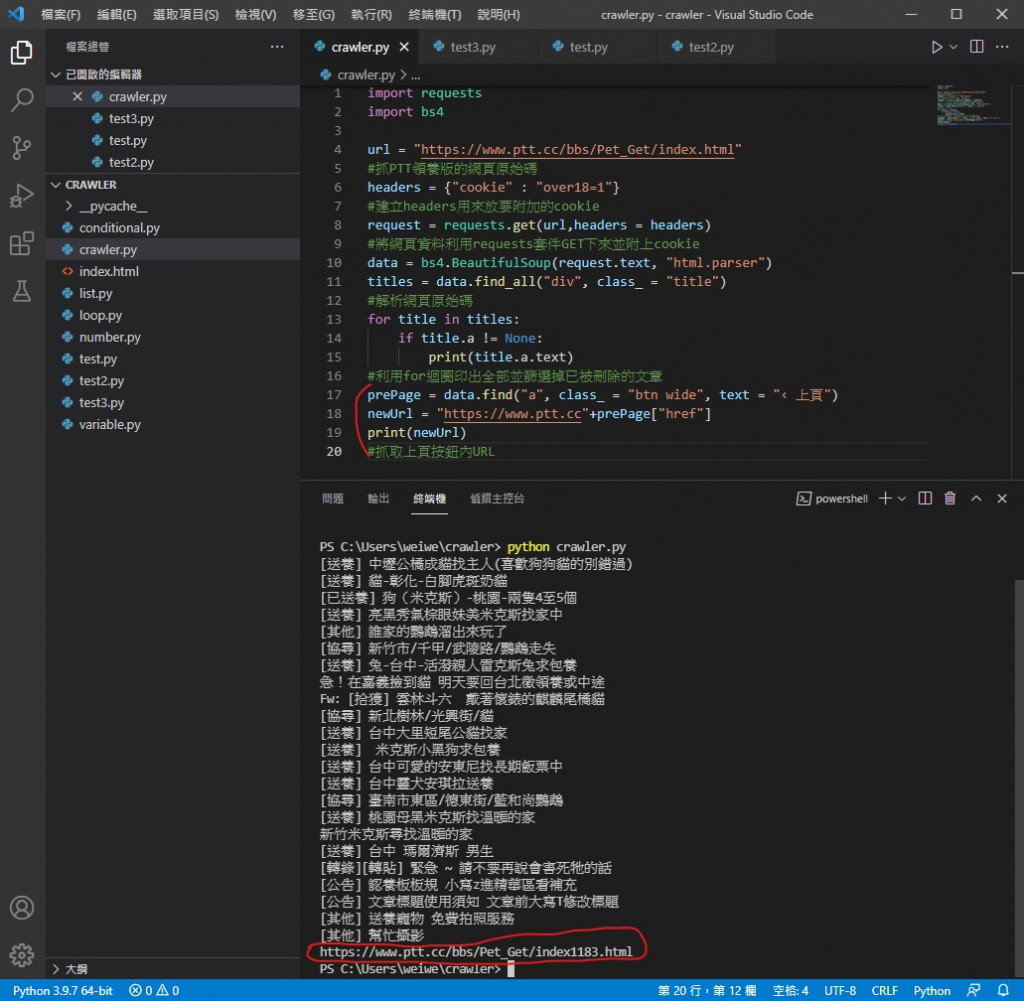This screenshot has height=1001, width=1024.
Task: Close the terminal panel
Action: (x=1002, y=499)
